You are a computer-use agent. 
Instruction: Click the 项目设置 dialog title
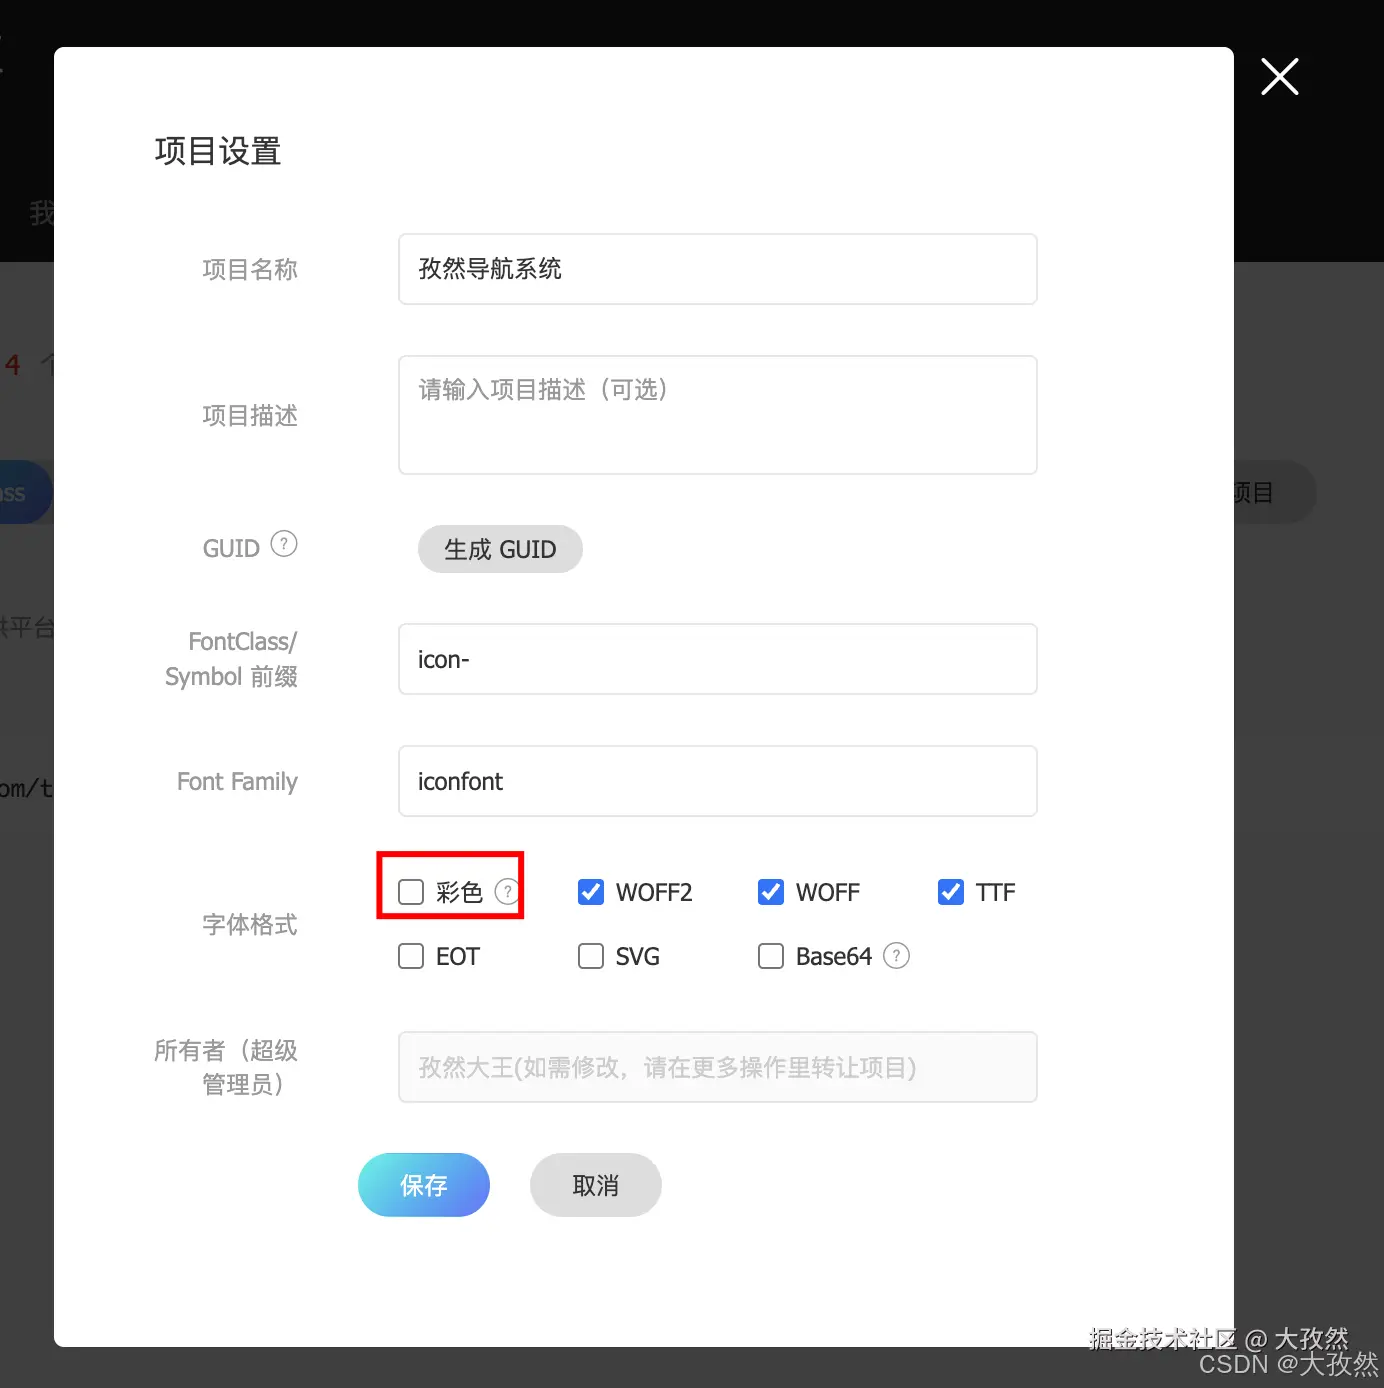point(218,151)
